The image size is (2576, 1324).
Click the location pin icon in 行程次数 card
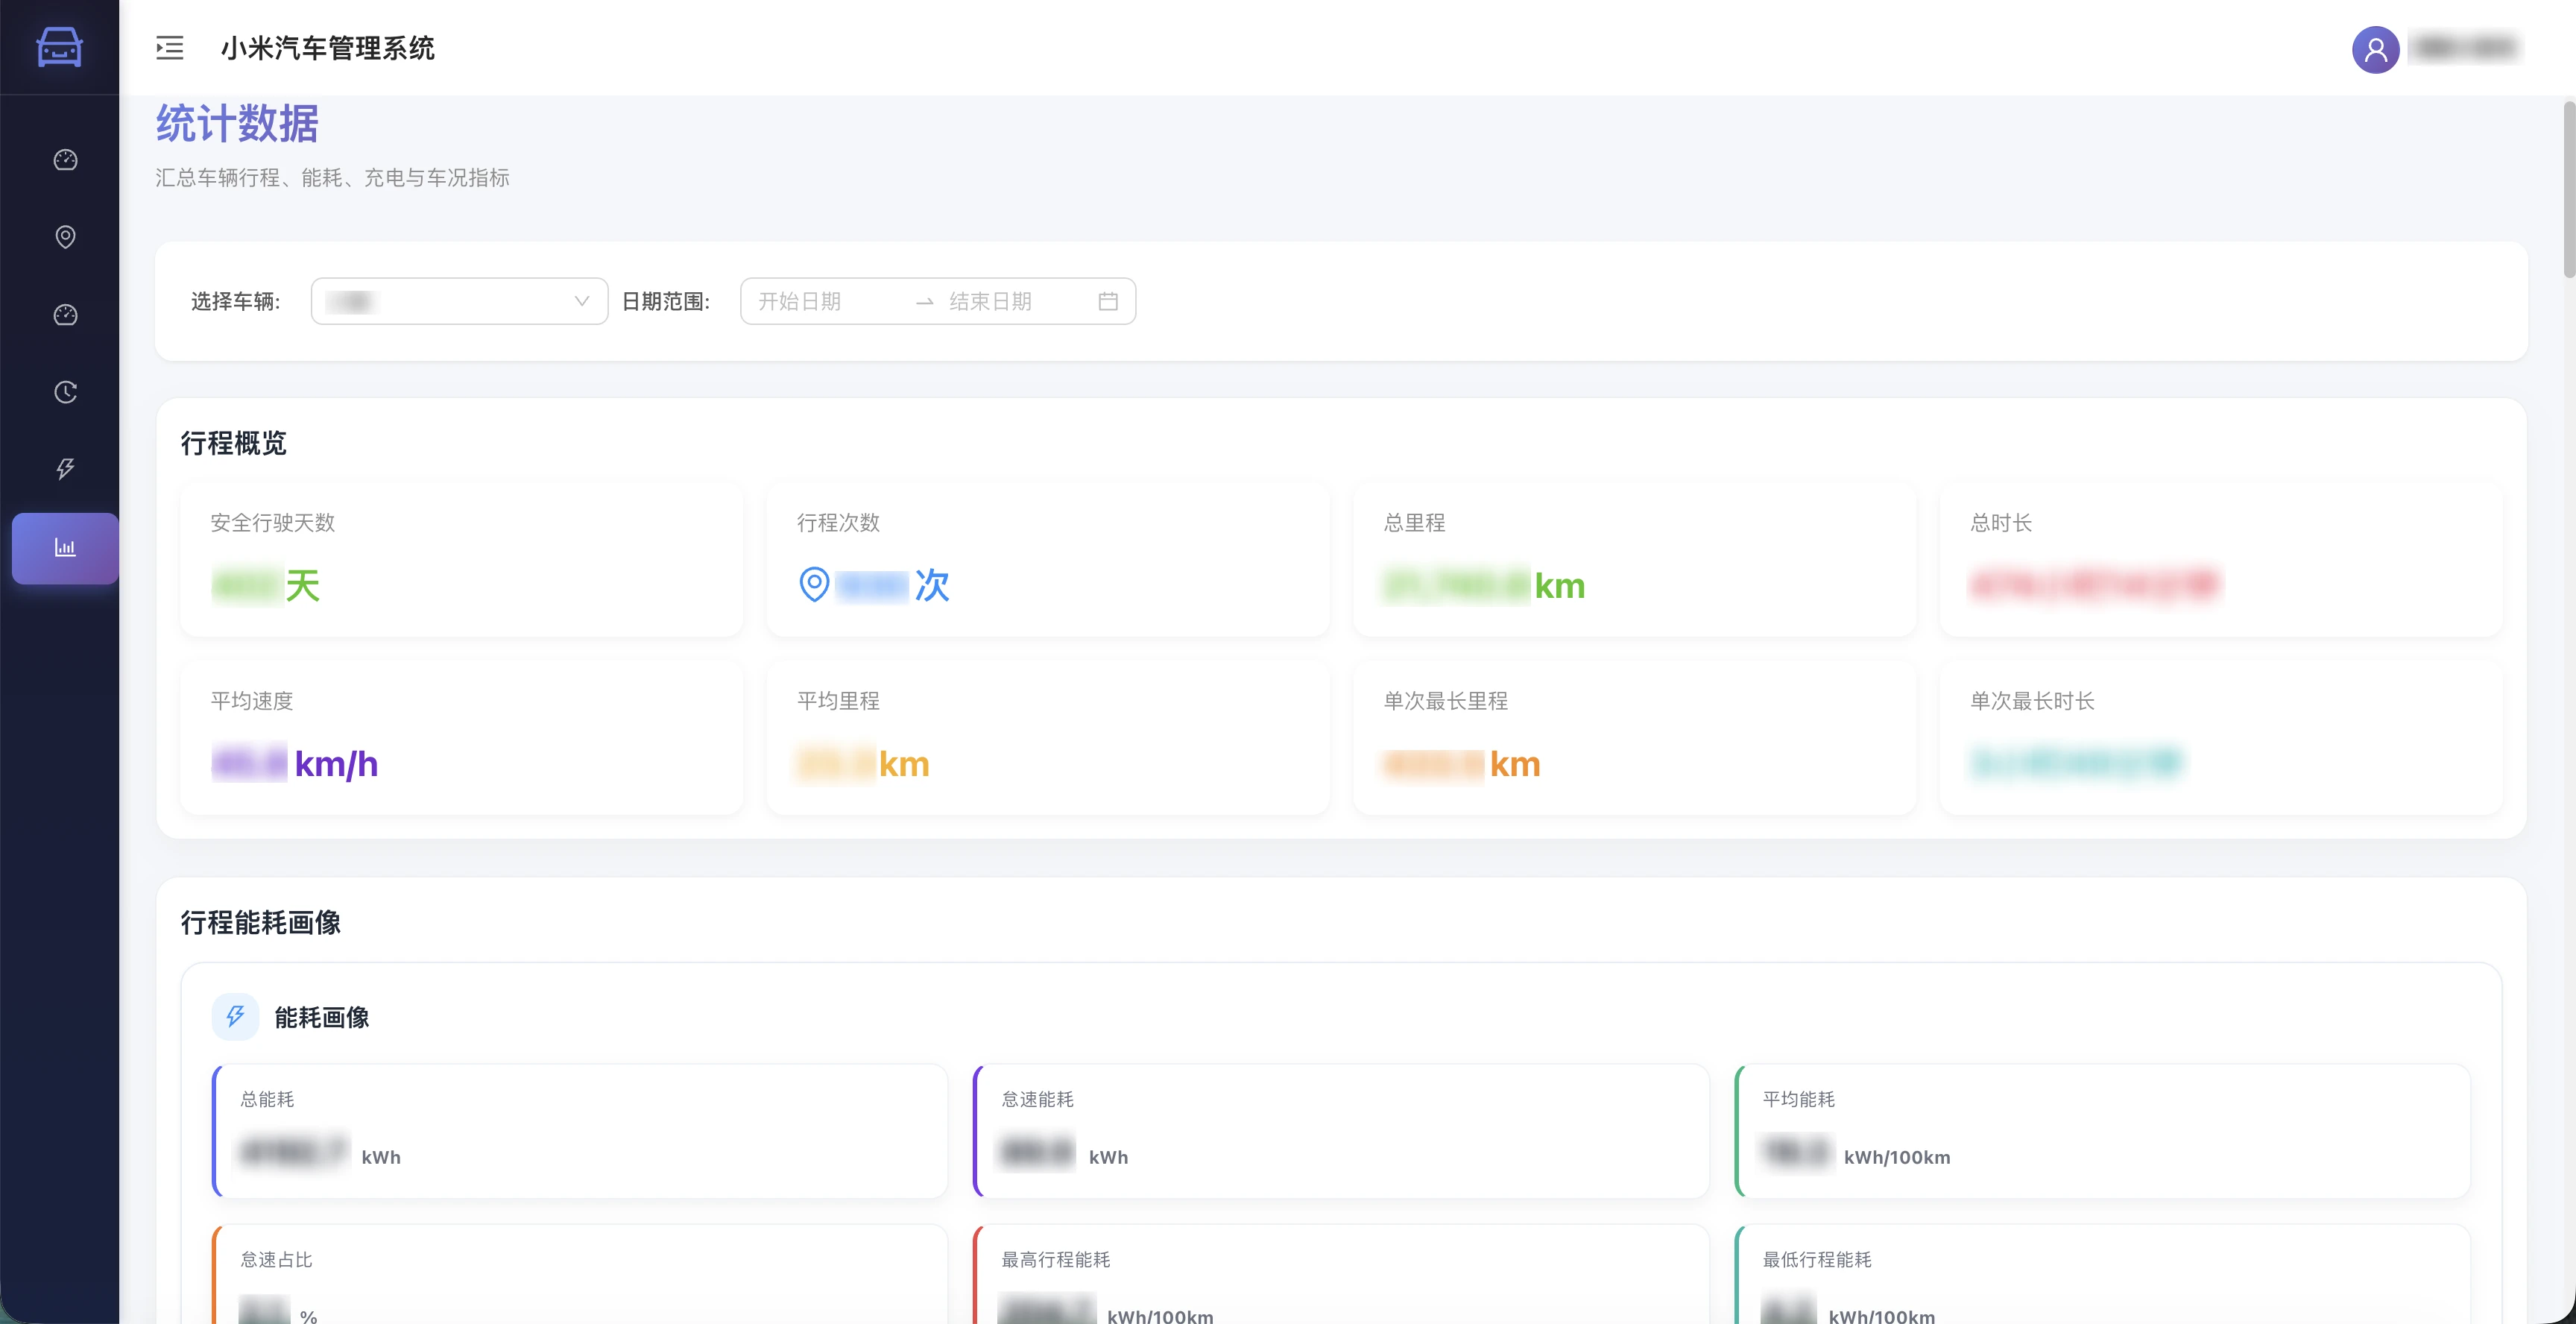click(x=814, y=585)
